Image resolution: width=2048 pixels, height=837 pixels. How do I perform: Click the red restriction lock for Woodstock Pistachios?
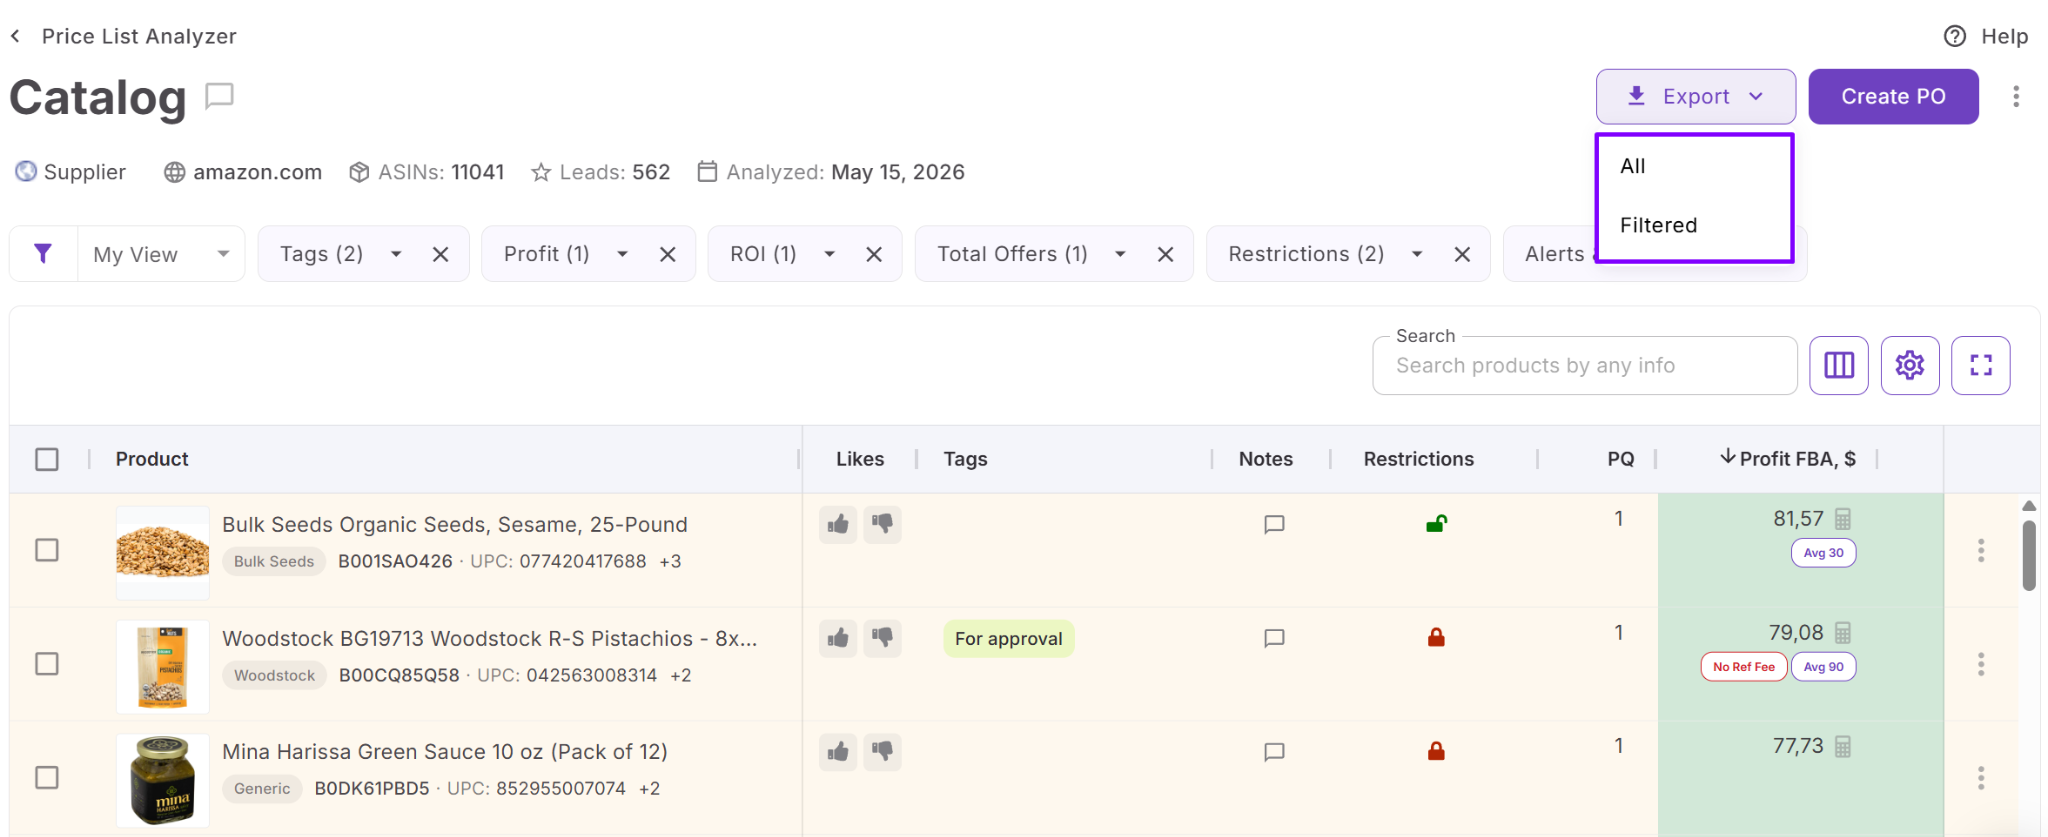pos(1436,637)
